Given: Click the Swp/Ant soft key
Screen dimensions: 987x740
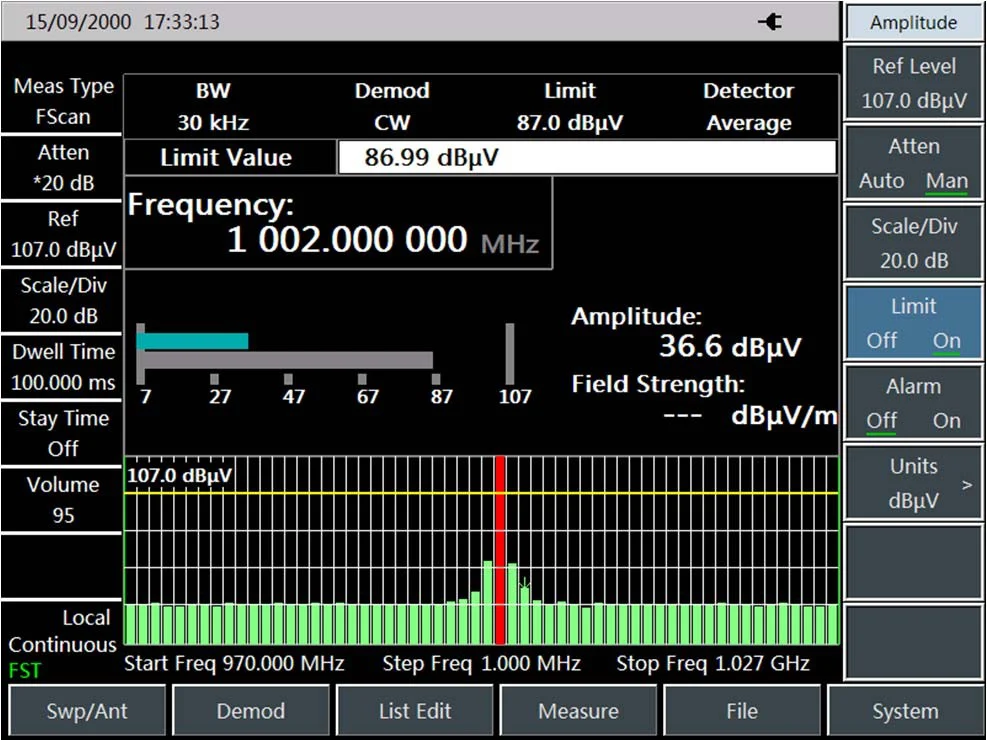Looking at the screenshot, I should coord(88,711).
